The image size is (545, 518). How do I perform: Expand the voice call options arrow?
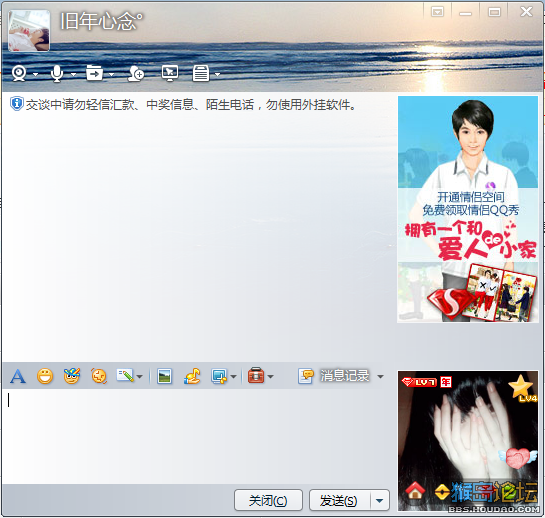point(73,74)
